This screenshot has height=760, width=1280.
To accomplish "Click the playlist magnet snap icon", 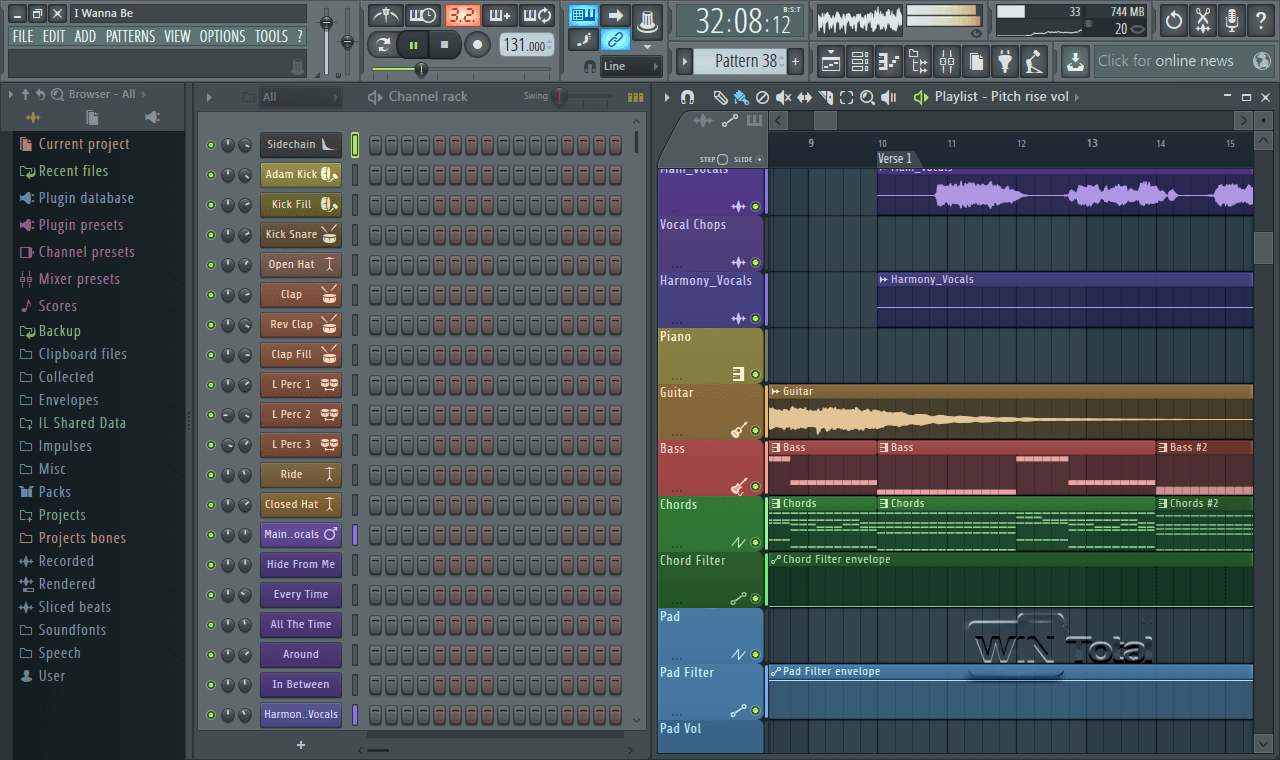I will pyautogui.click(x=687, y=97).
